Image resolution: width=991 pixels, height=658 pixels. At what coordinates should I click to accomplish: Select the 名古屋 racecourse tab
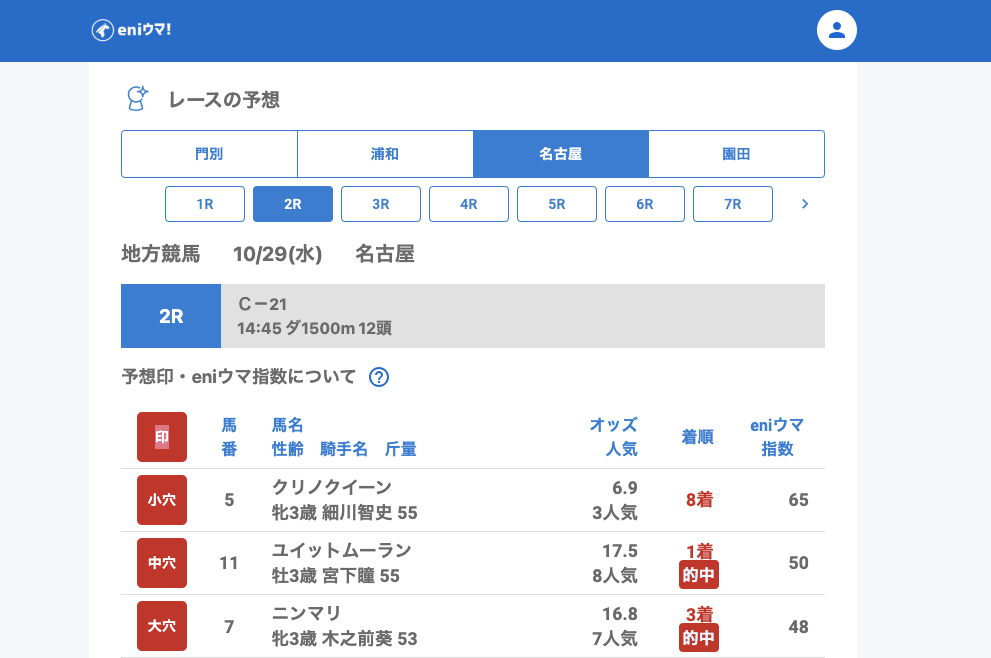(x=561, y=154)
